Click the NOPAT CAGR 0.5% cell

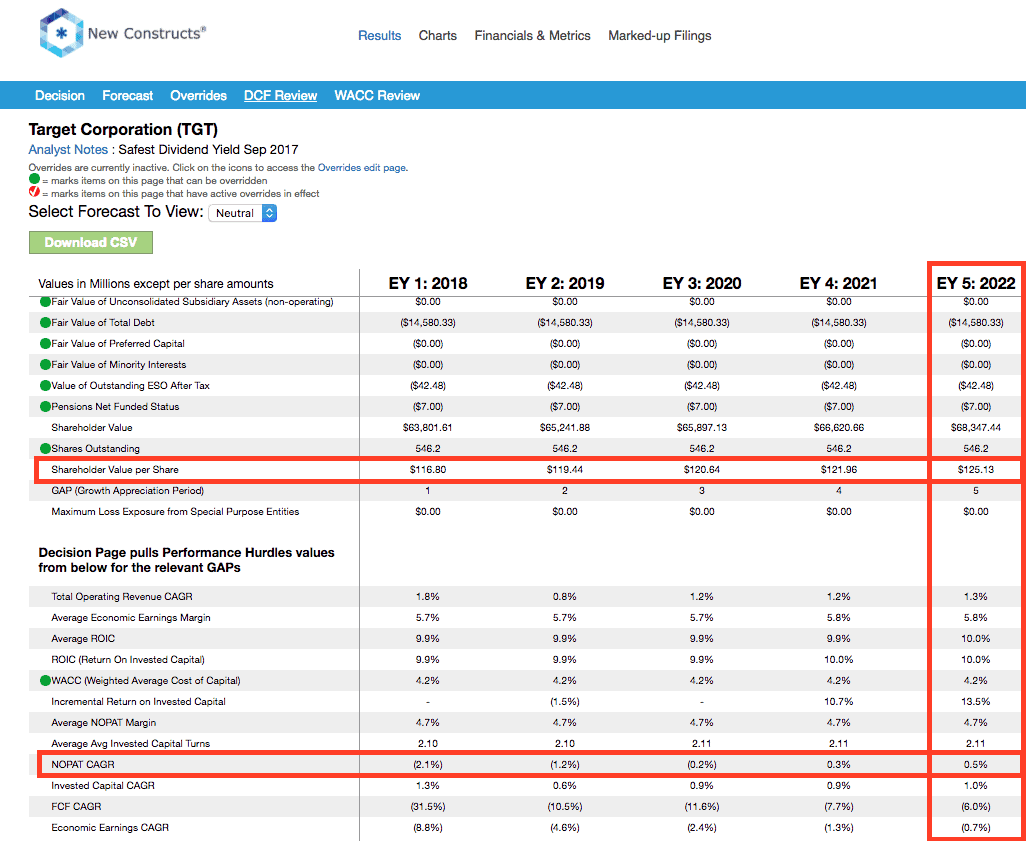976,764
